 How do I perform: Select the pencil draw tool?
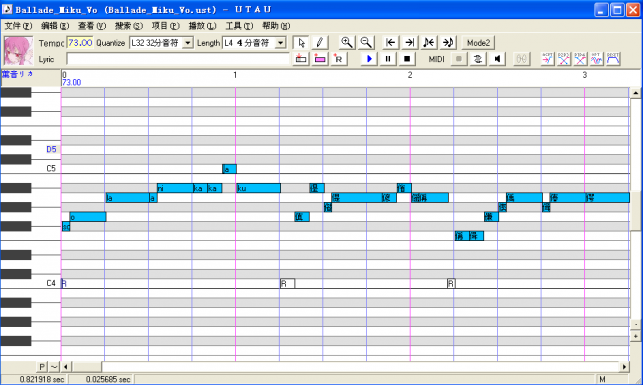[319, 43]
